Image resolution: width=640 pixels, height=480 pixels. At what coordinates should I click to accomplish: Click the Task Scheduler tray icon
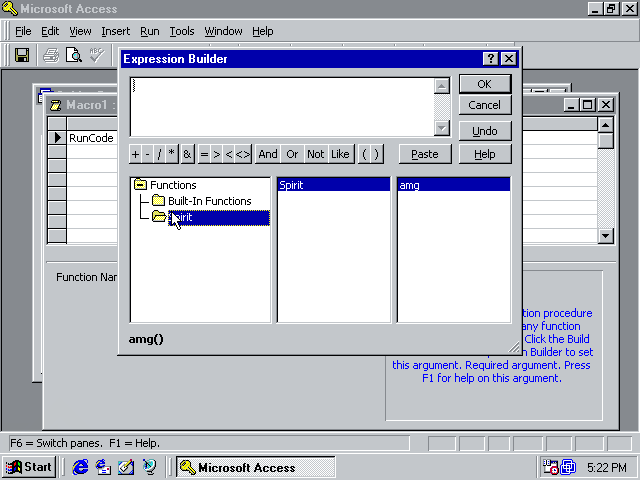click(550, 467)
